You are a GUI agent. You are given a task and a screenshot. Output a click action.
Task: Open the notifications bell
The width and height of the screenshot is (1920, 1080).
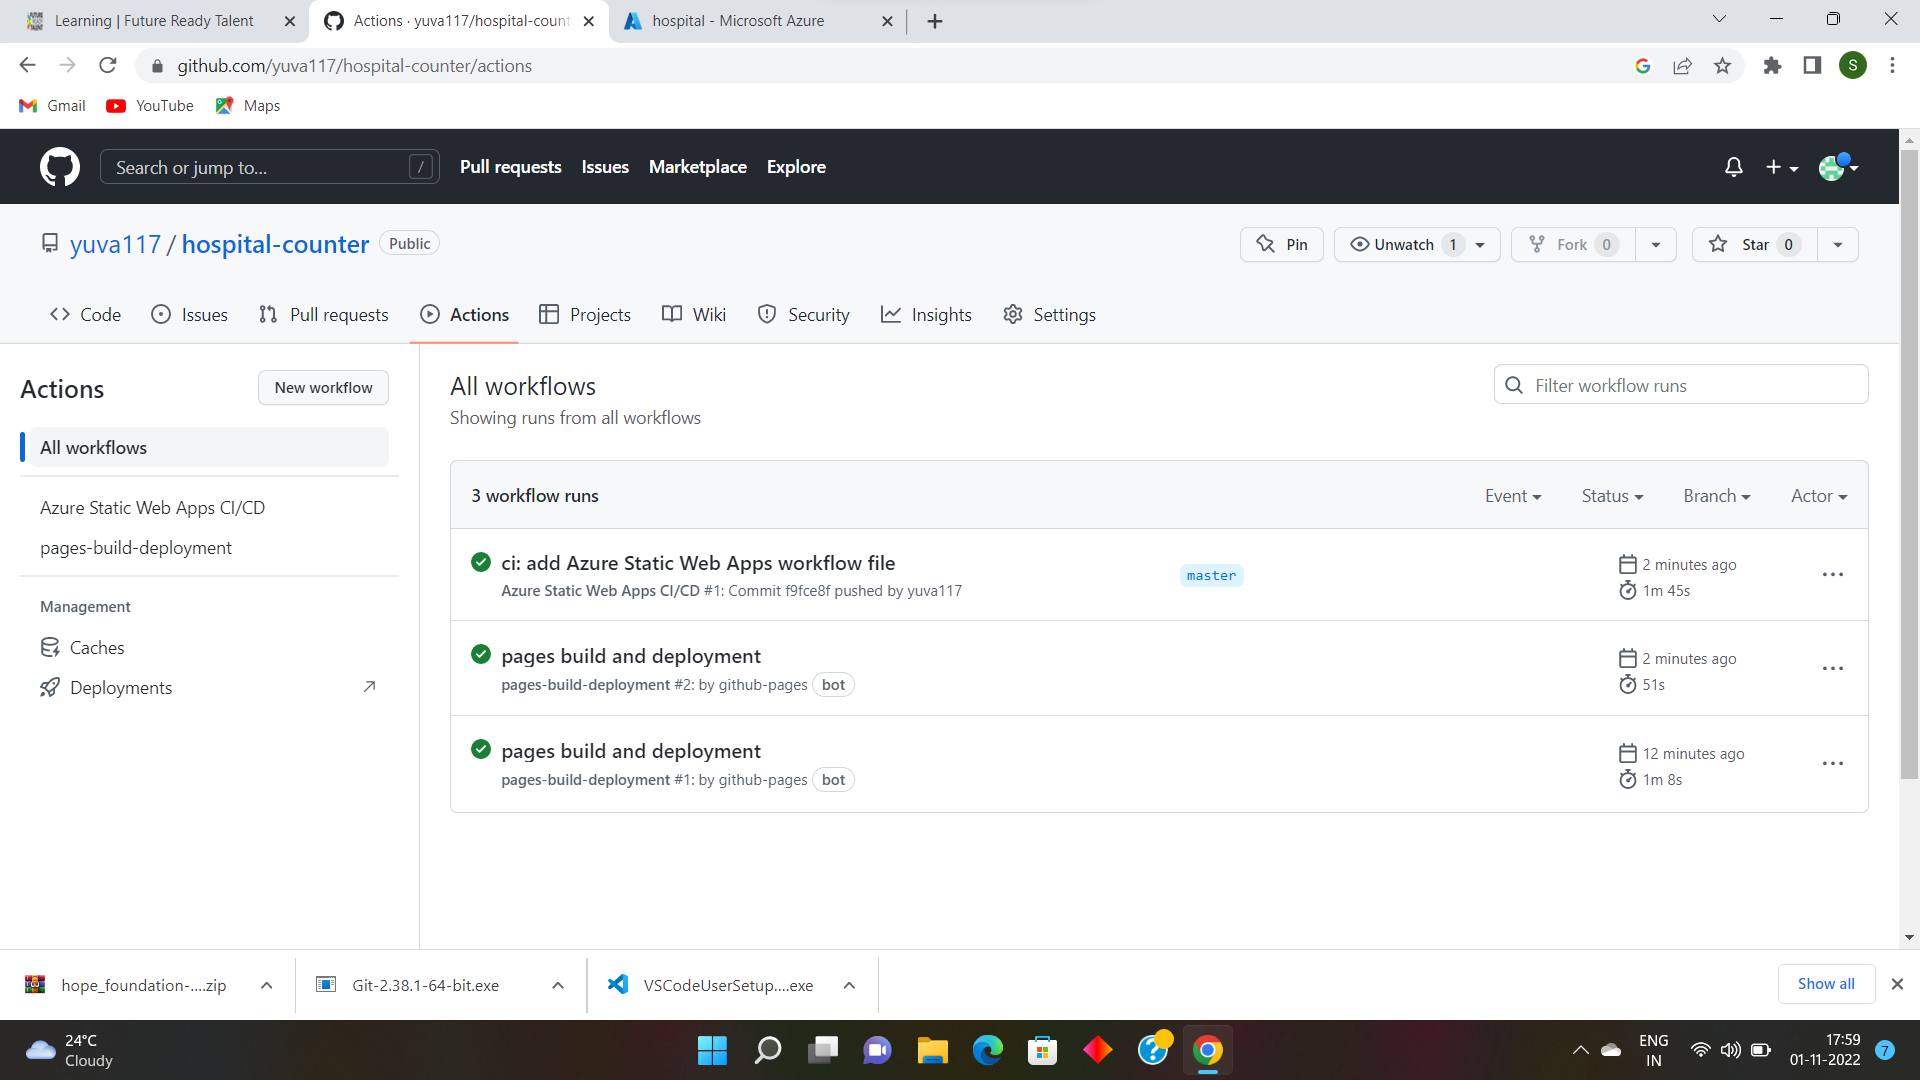1733,167
